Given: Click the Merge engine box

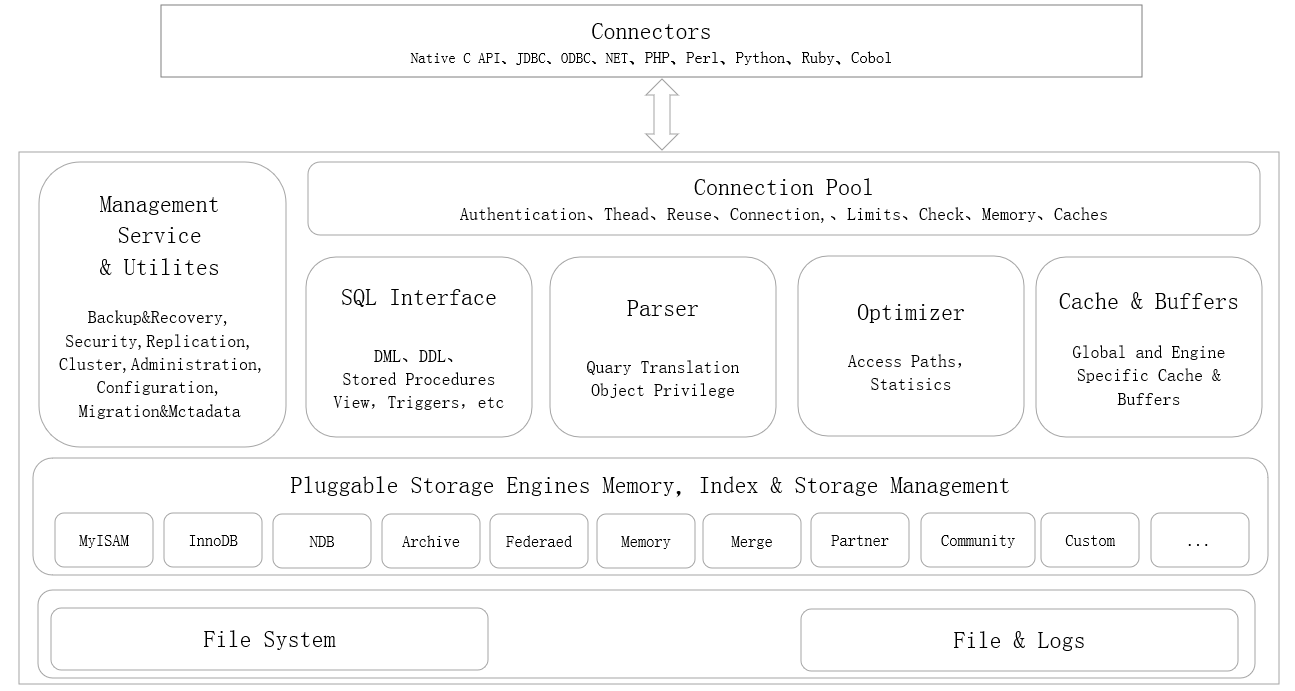Looking at the screenshot, I should pos(752,541).
